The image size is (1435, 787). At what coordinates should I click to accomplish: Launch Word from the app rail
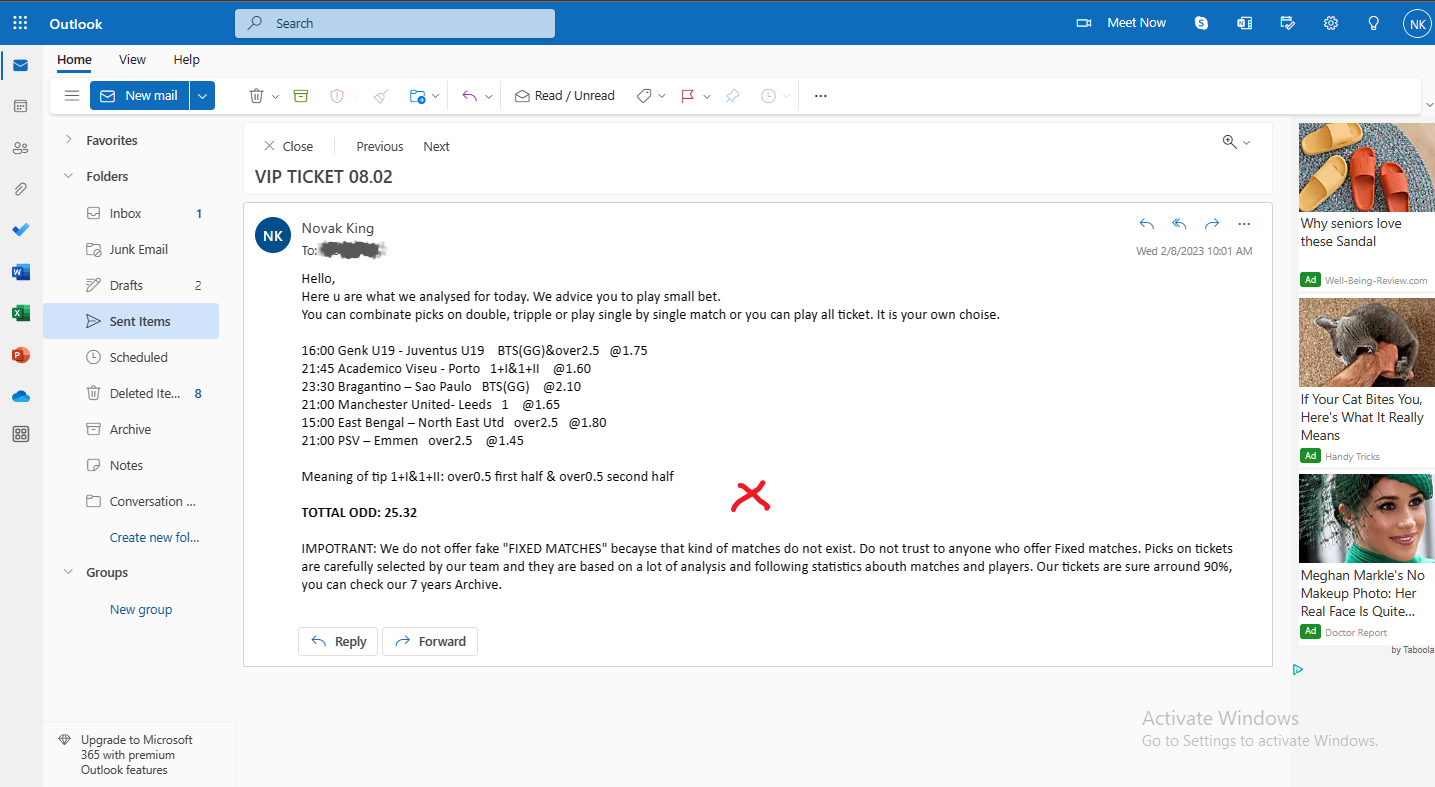(20, 272)
